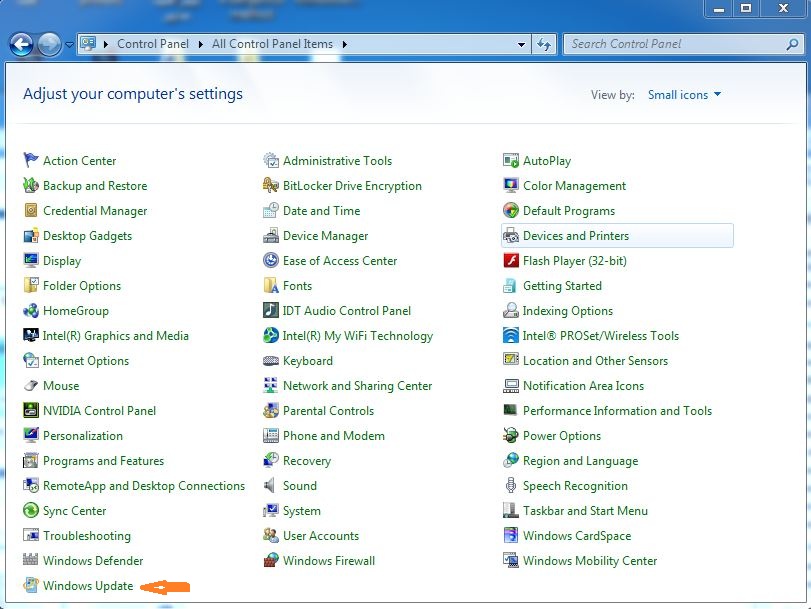The width and height of the screenshot is (811, 609).
Task: Open Internet Options link
Action: [86, 361]
